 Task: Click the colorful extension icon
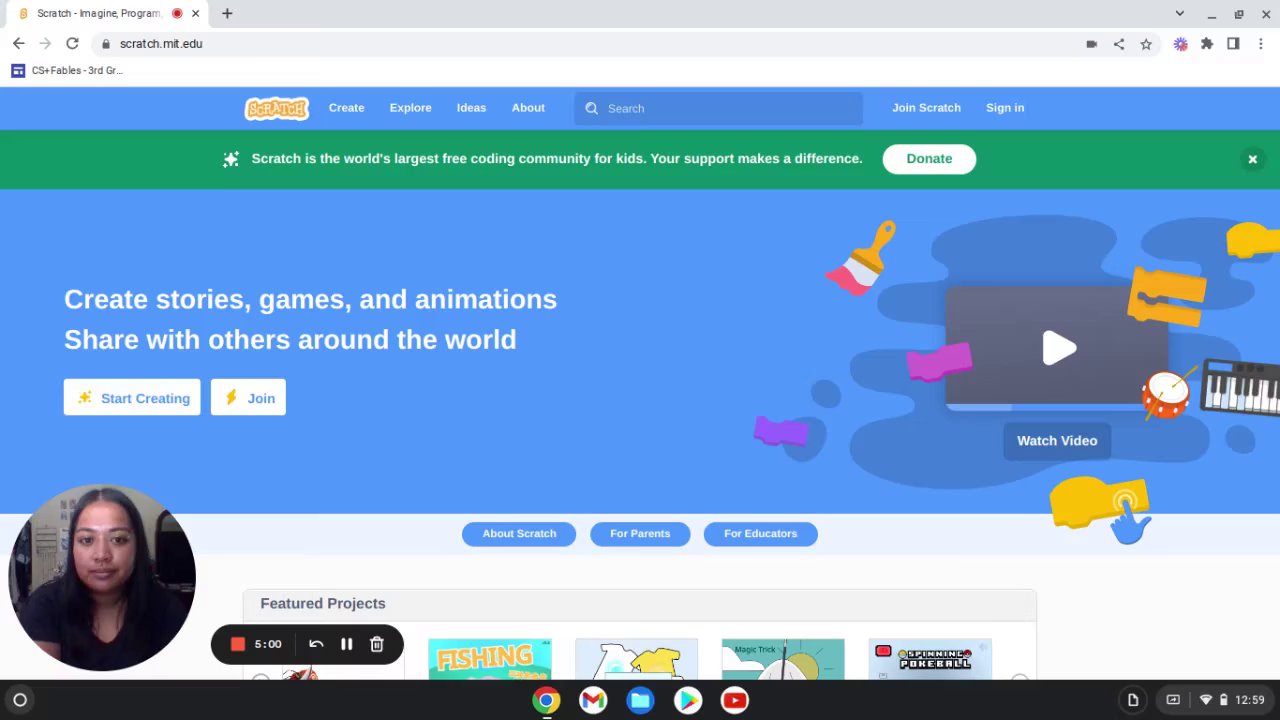1181,44
